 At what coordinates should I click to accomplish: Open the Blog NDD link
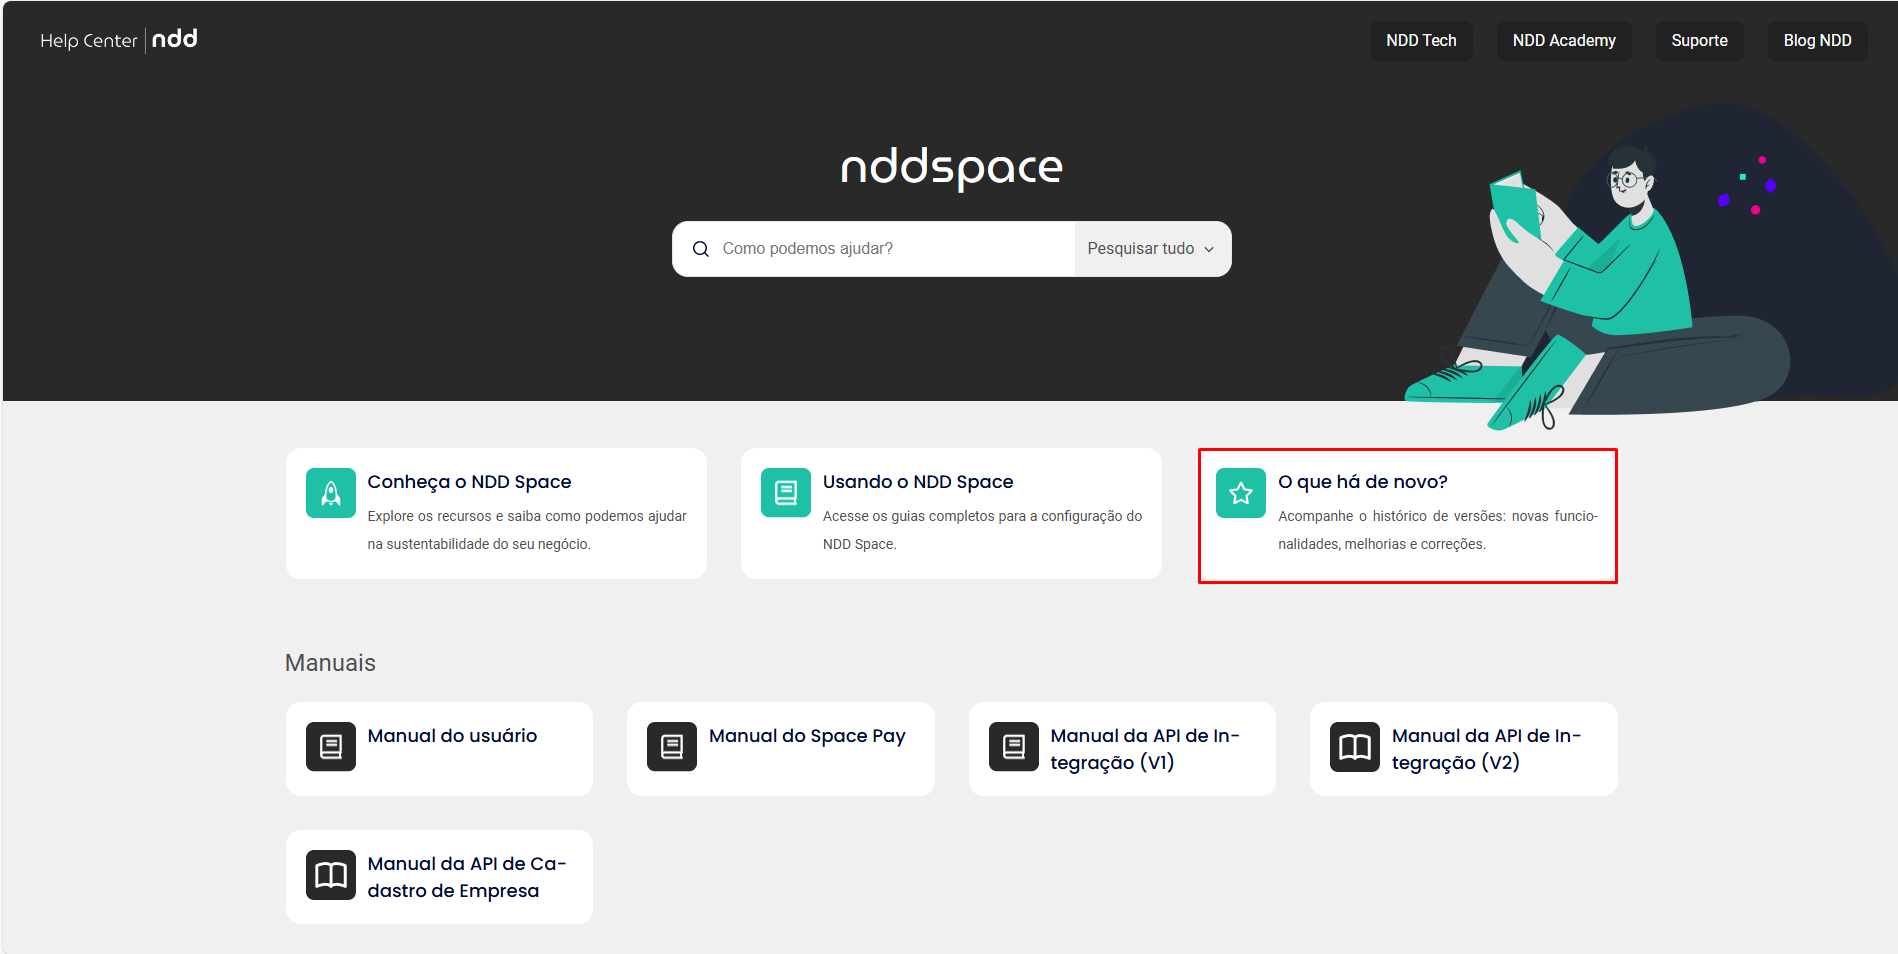click(x=1817, y=41)
